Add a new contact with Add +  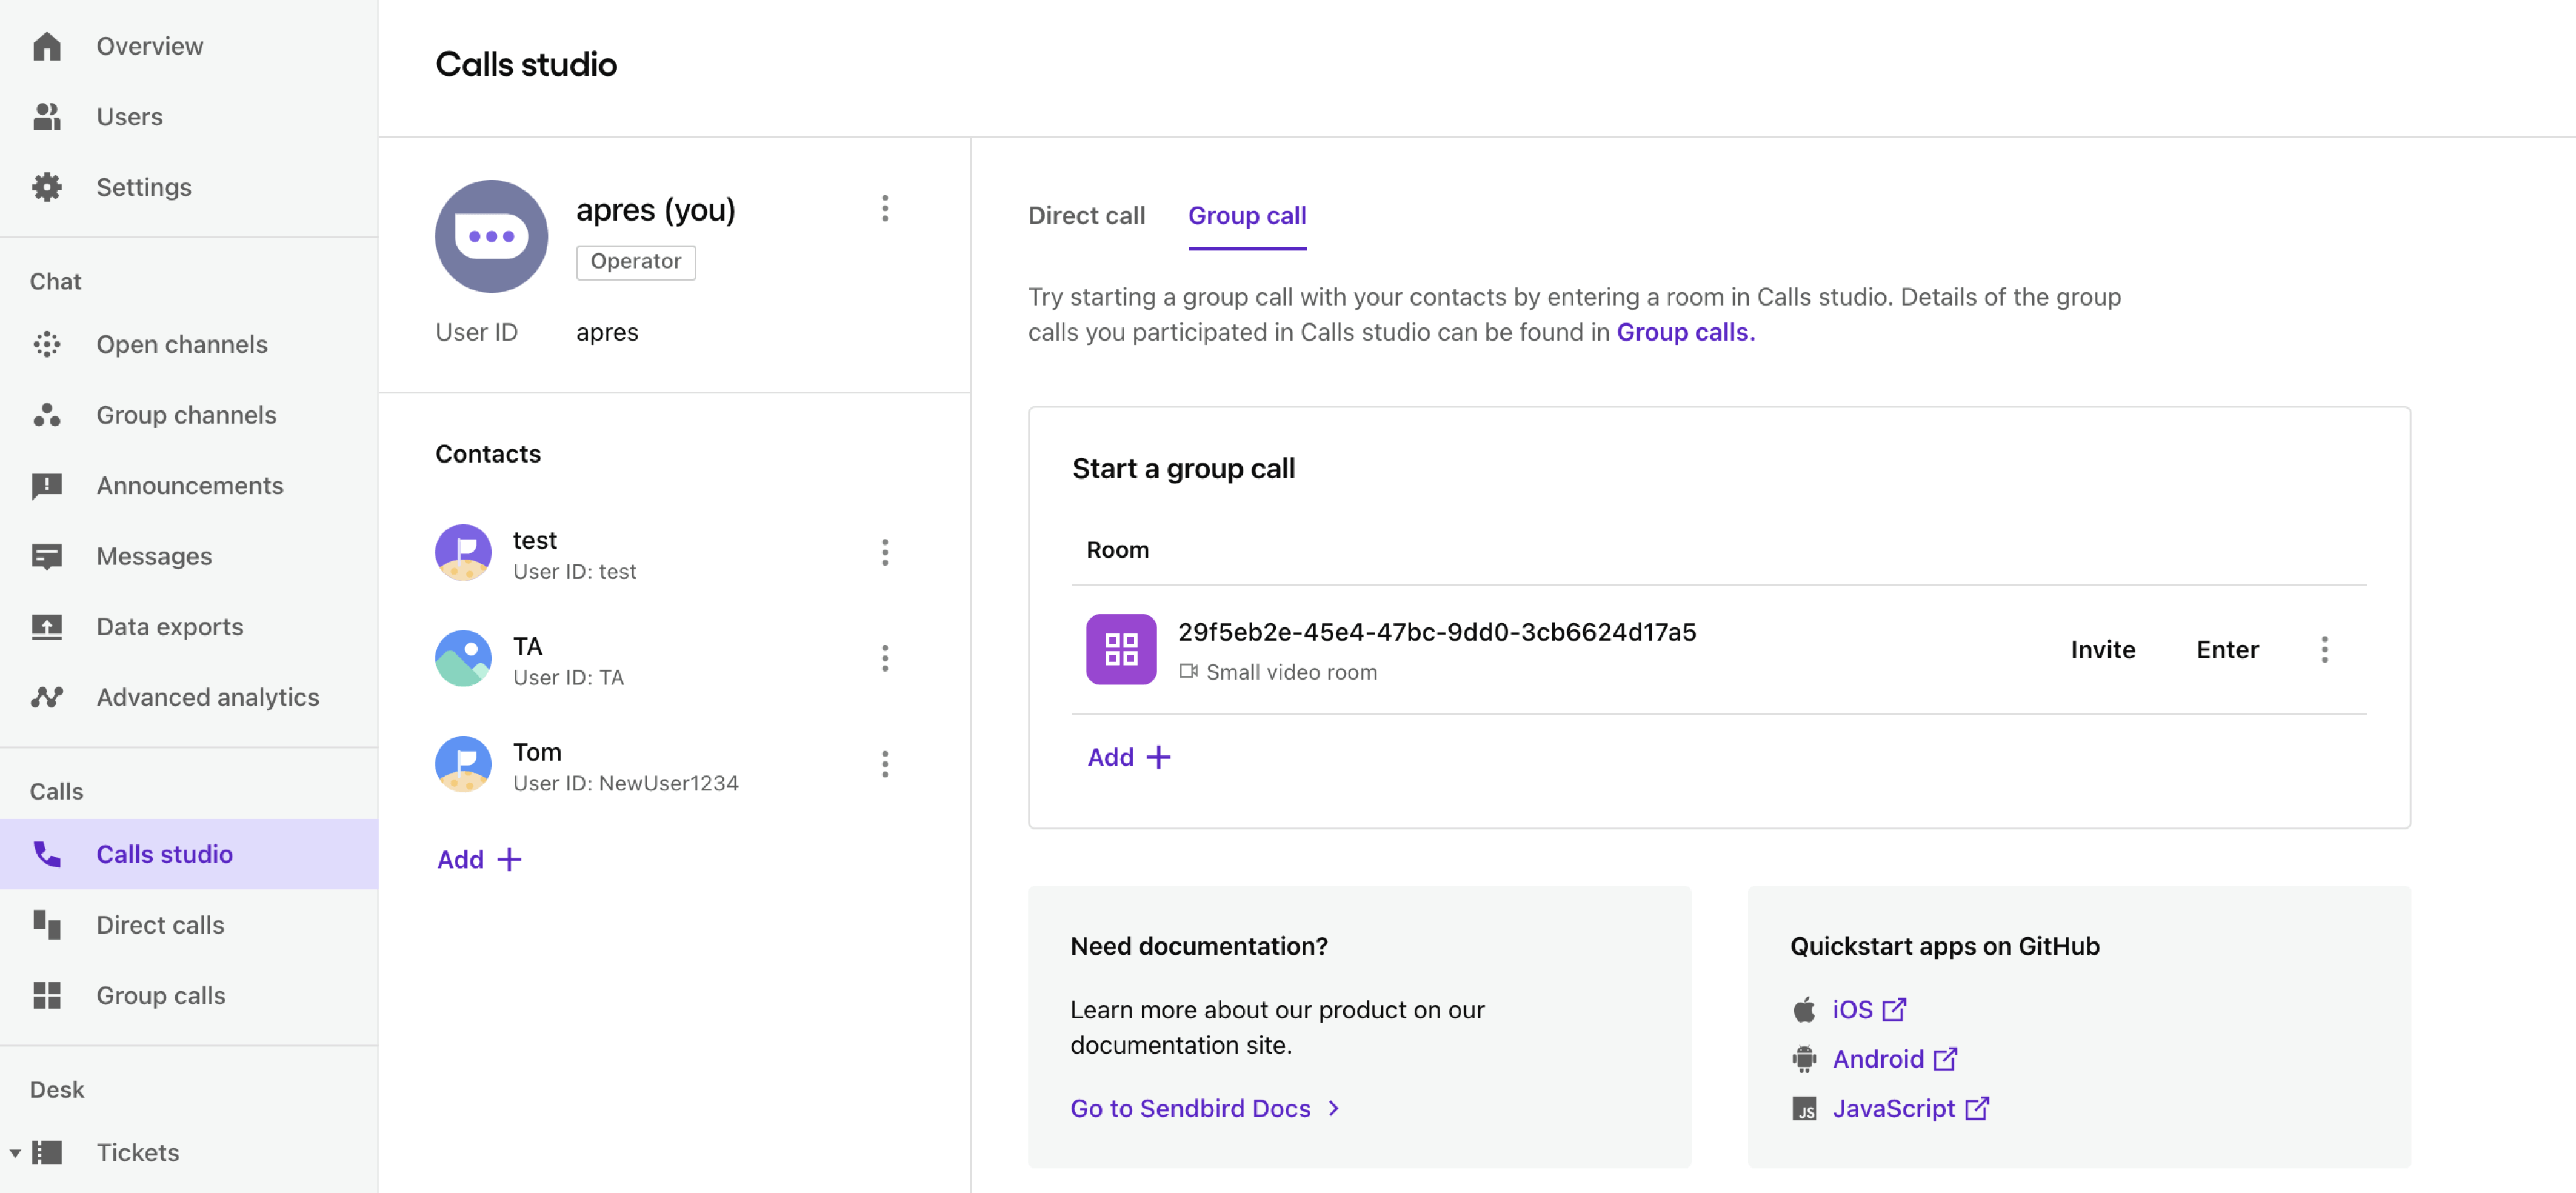pyautogui.click(x=479, y=860)
